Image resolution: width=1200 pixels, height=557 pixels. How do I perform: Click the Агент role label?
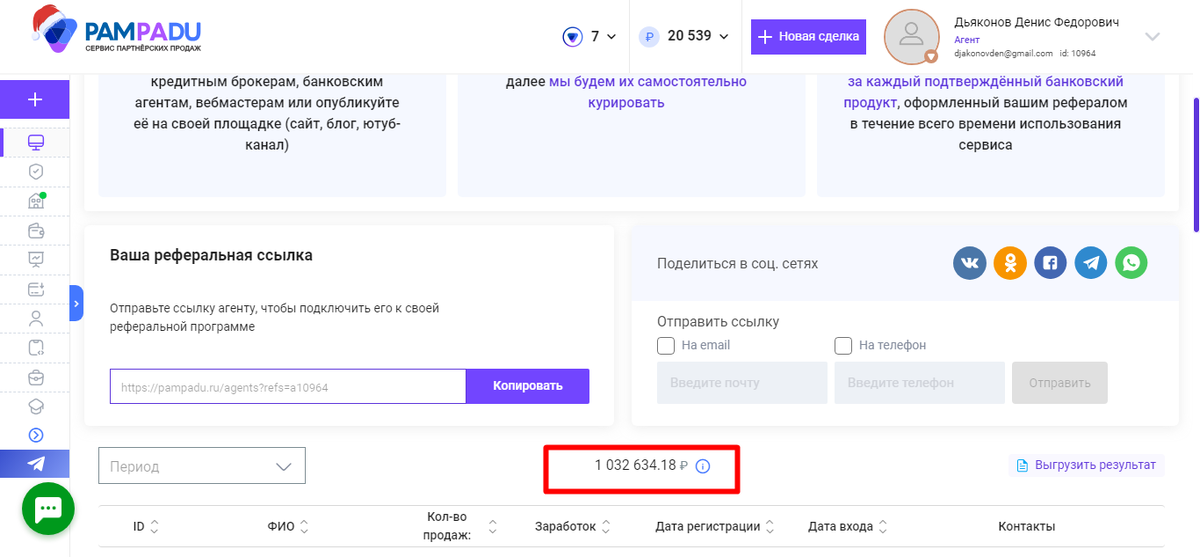pyautogui.click(x=967, y=39)
